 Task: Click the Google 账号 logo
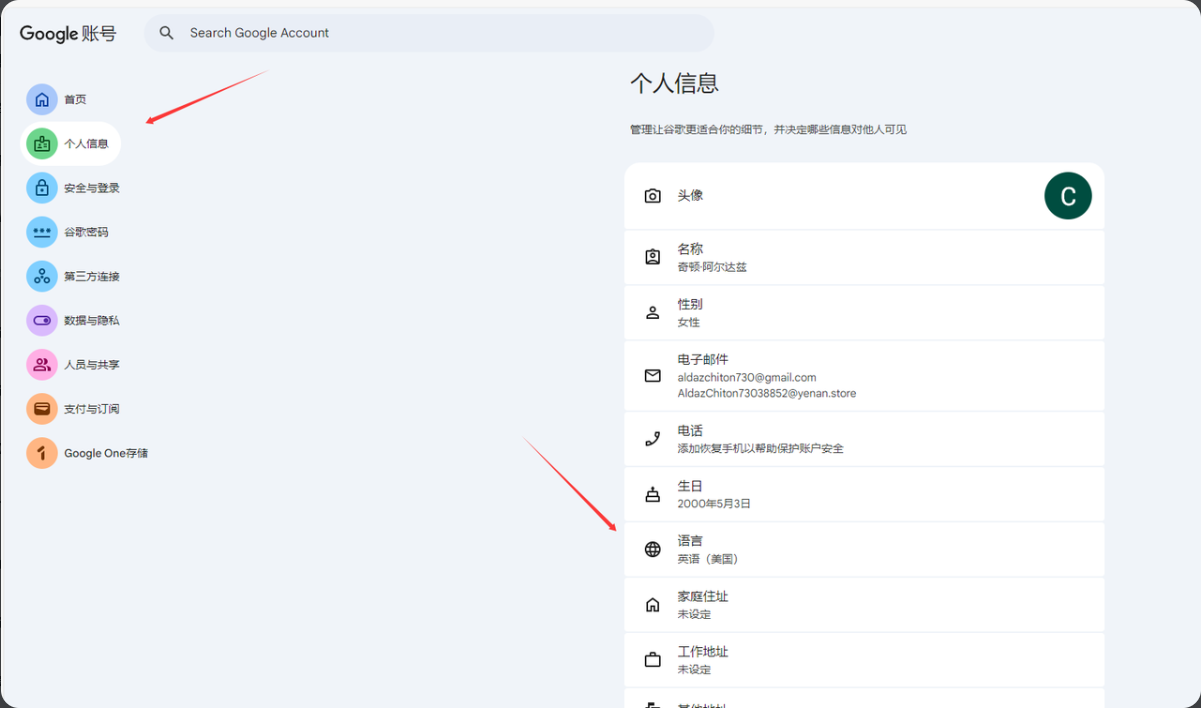(x=68, y=33)
